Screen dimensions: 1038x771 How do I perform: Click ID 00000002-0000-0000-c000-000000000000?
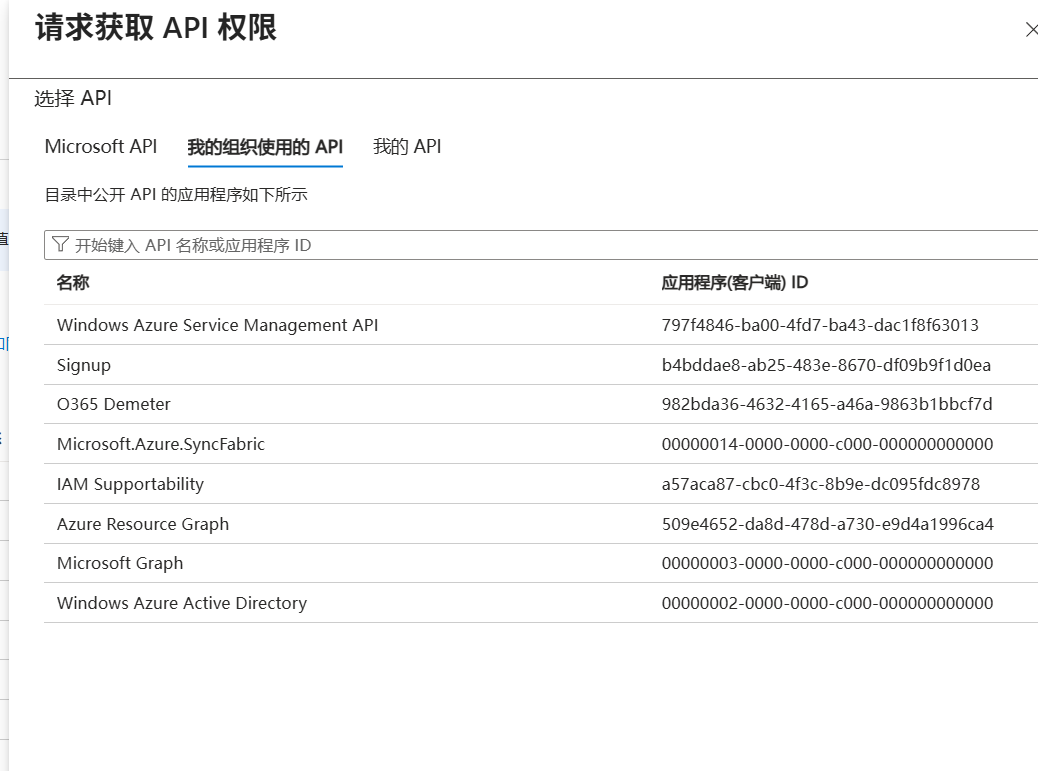[x=827, y=603]
